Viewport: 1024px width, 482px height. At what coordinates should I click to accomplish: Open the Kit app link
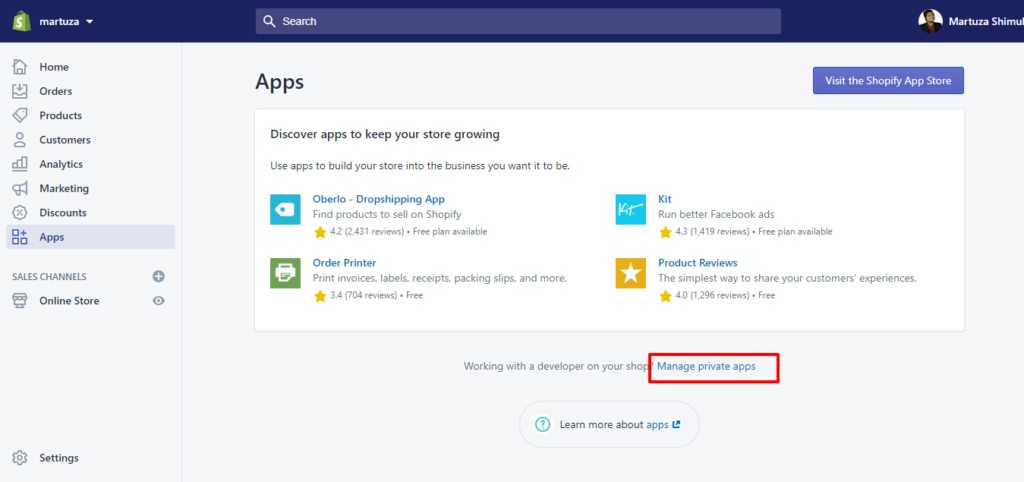pyautogui.click(x=664, y=199)
